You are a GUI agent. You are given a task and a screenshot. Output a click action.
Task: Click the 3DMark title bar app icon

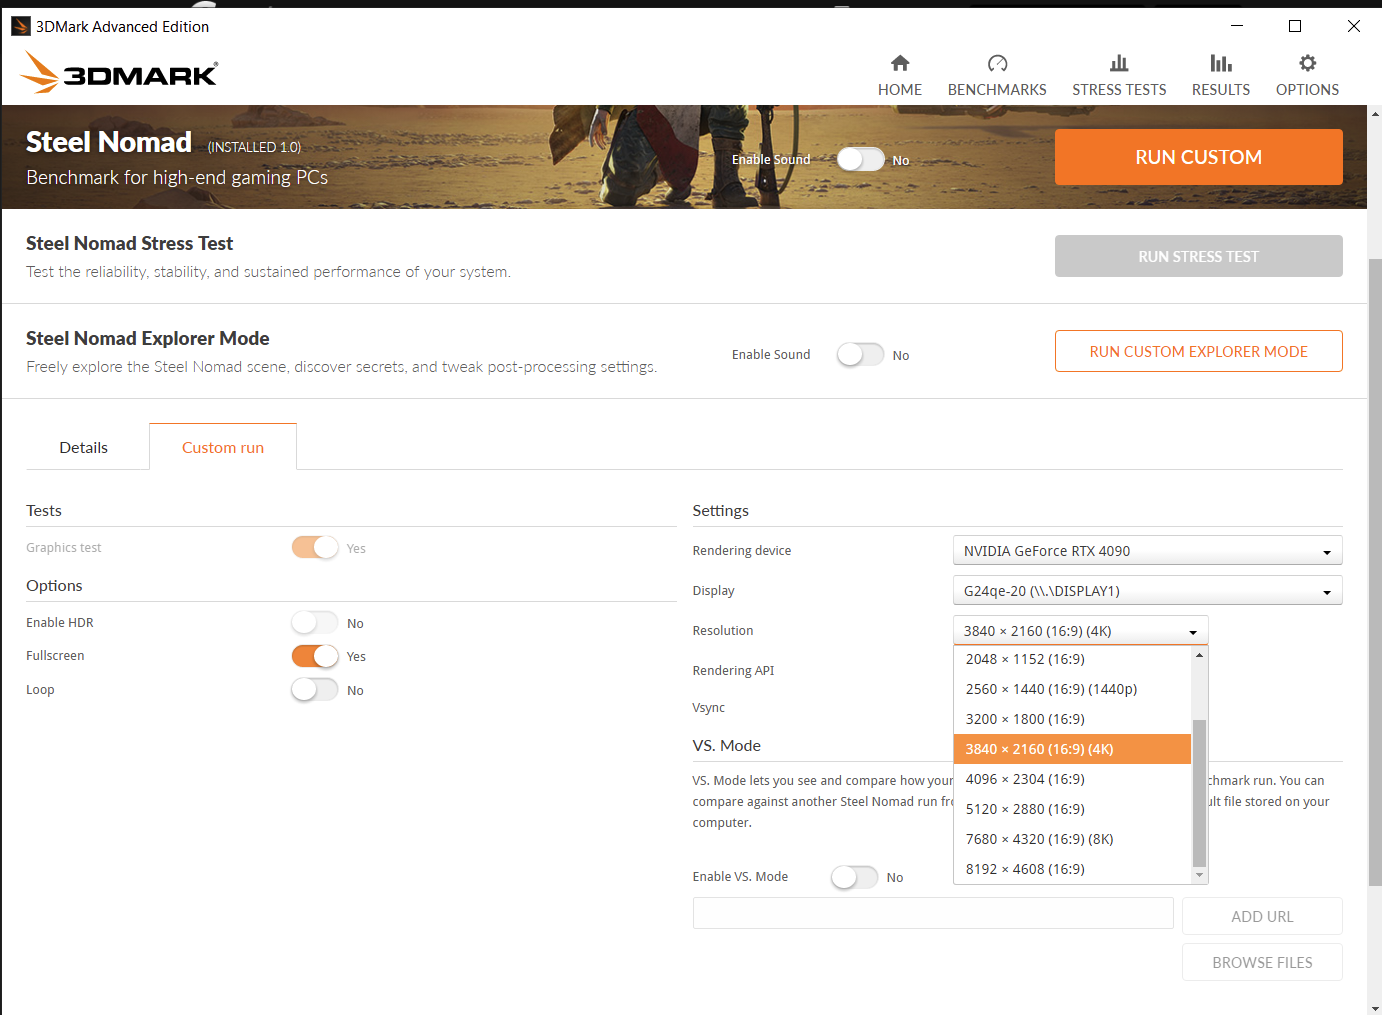click(x=21, y=26)
